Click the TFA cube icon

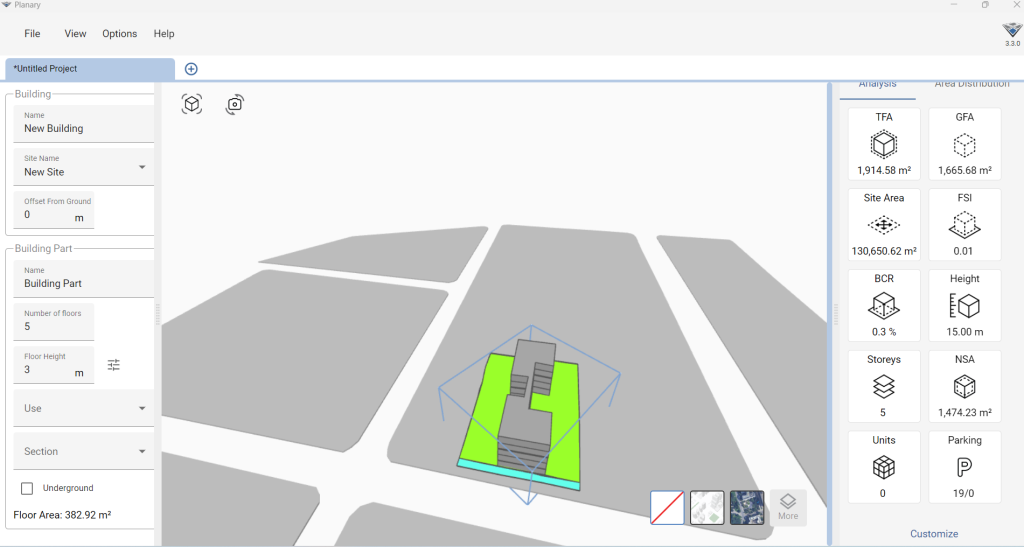(884, 144)
